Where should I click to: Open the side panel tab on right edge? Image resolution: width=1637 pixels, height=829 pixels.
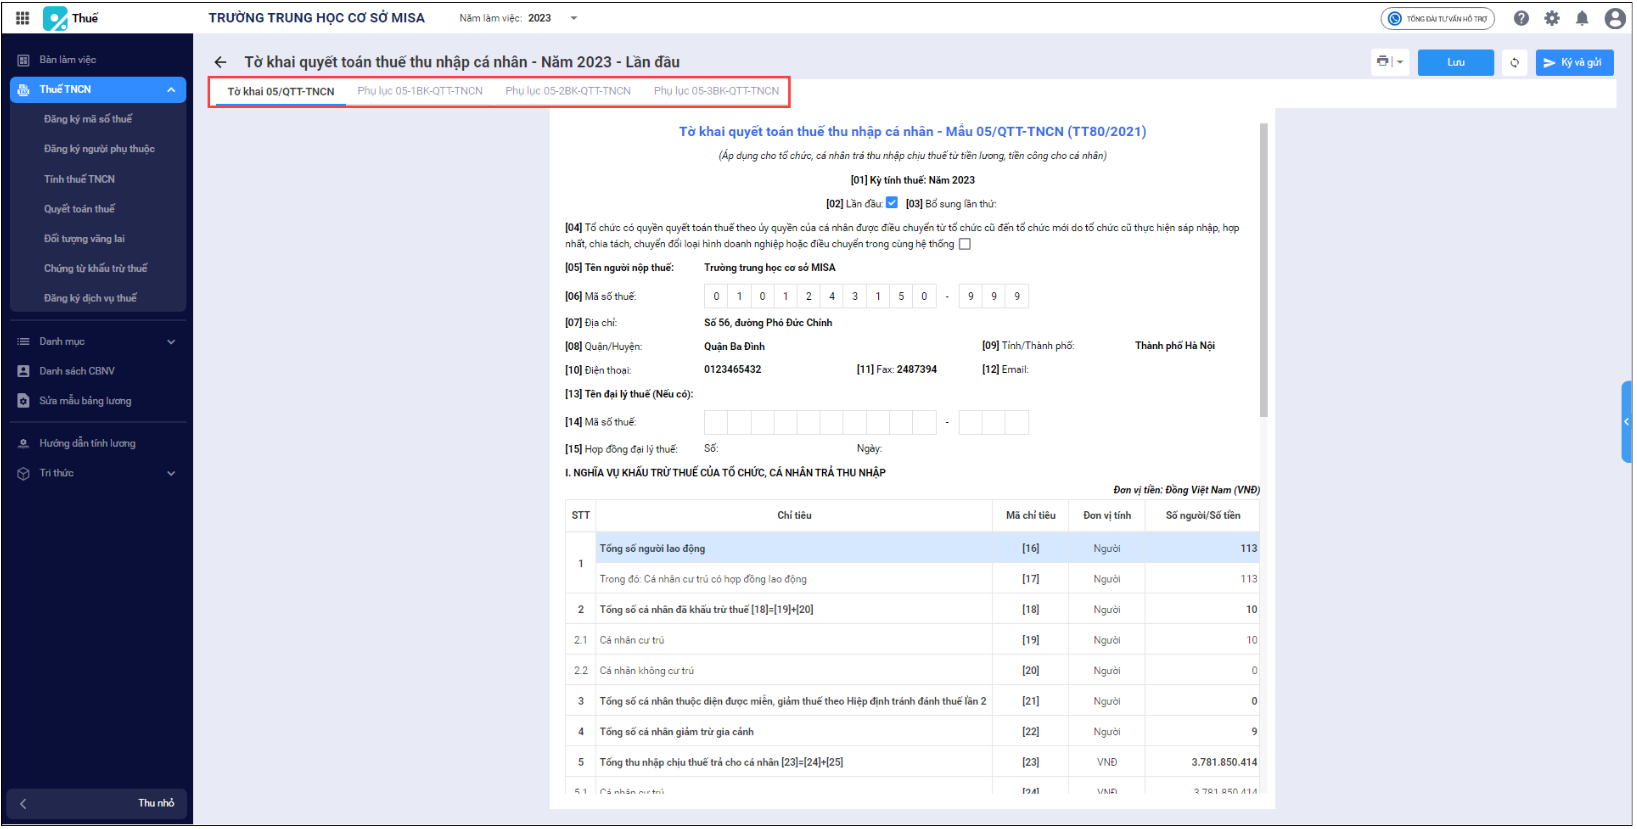[1627, 422]
